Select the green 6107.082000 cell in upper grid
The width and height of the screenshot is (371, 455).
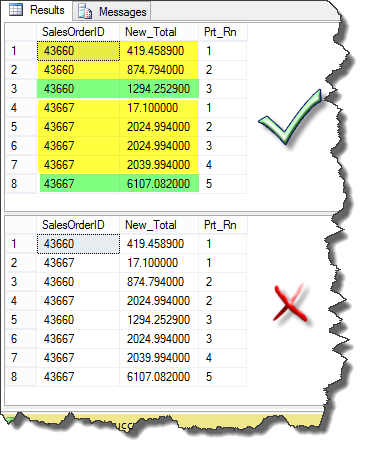pos(159,184)
